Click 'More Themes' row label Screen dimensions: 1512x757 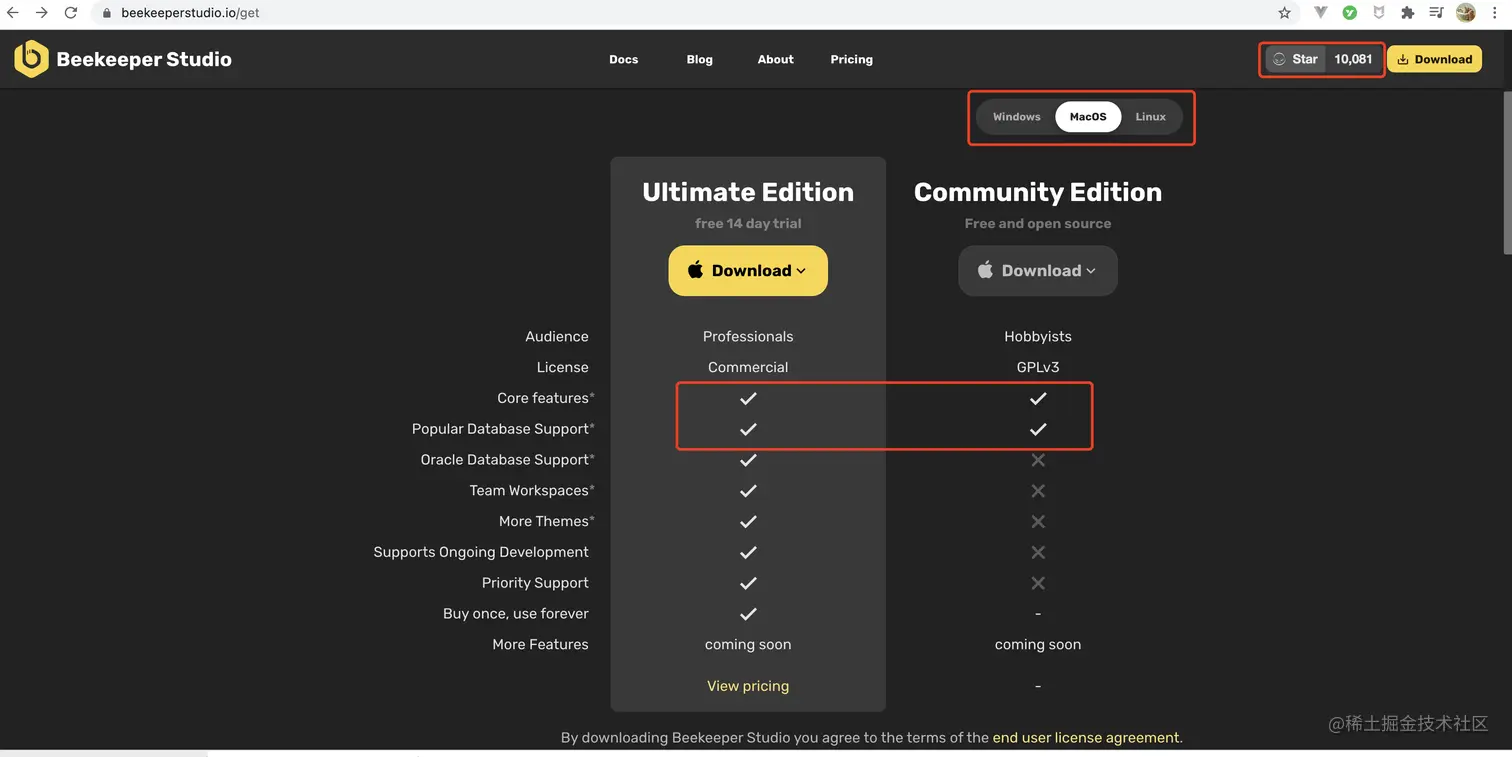546,522
